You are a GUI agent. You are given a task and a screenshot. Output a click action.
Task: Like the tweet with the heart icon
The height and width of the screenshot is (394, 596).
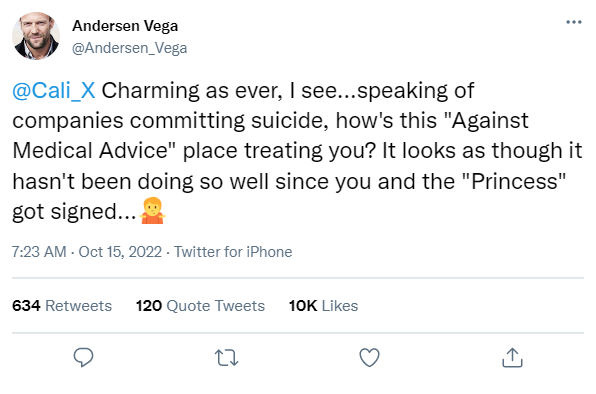pos(369,357)
